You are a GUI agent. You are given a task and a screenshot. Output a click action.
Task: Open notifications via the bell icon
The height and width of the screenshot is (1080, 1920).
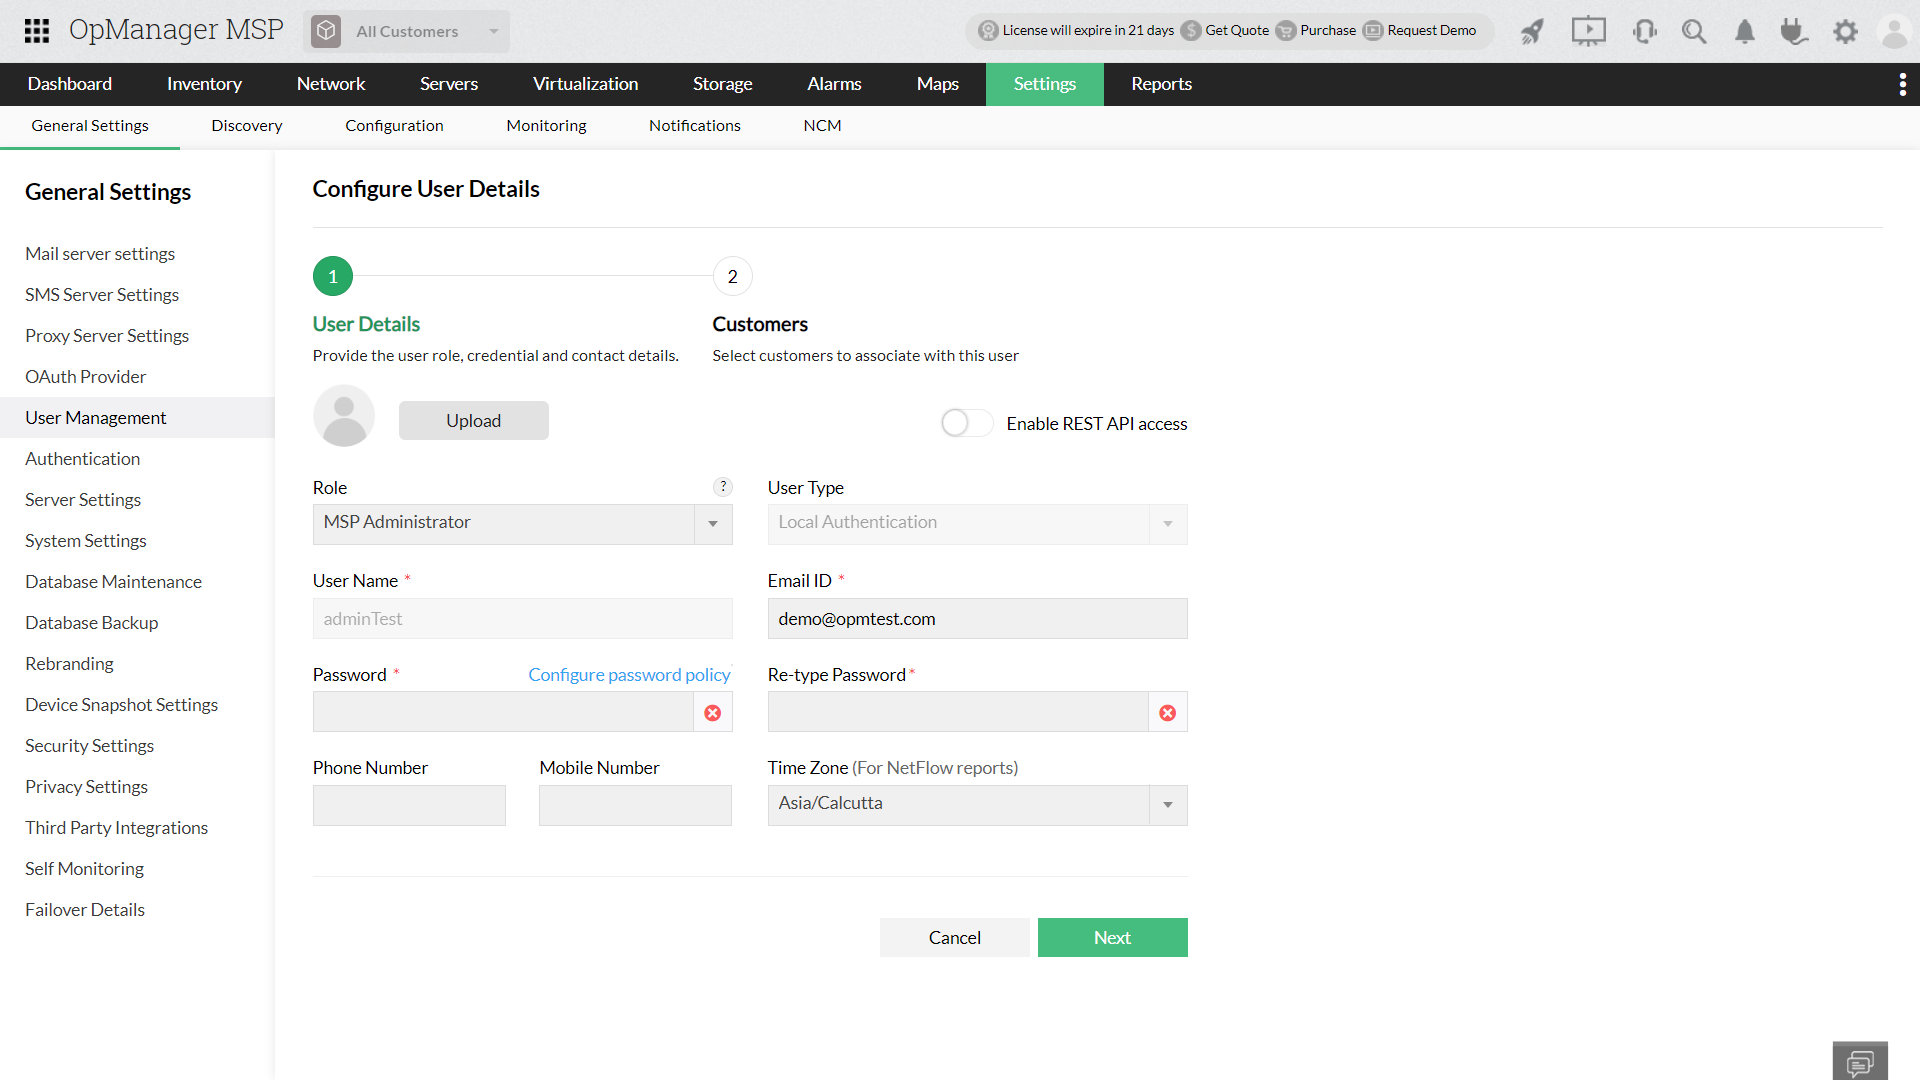(x=1744, y=31)
